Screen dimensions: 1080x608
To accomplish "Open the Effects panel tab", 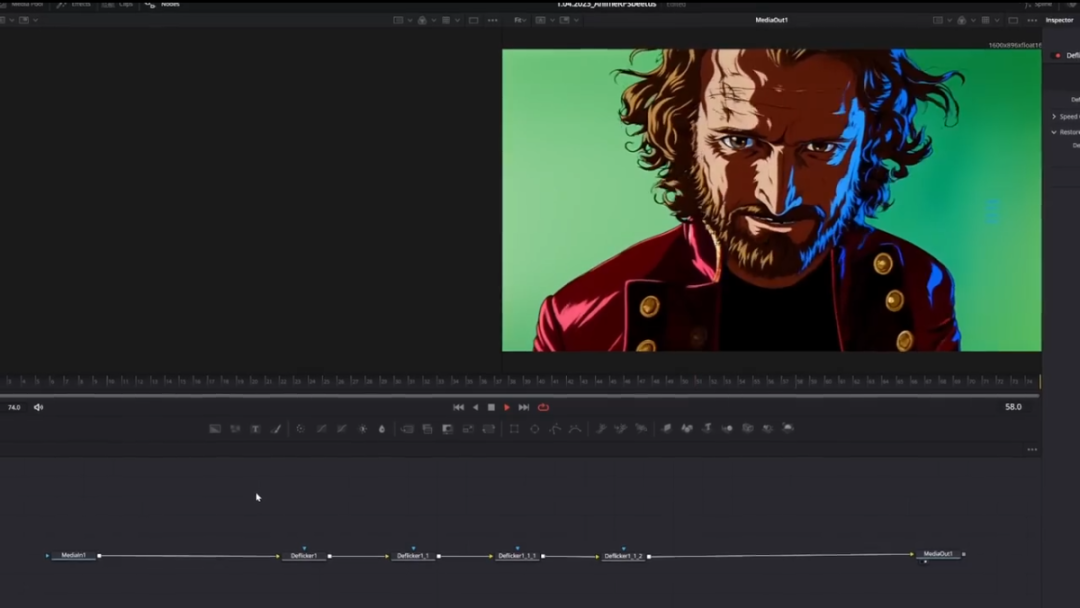I will [74, 4].
